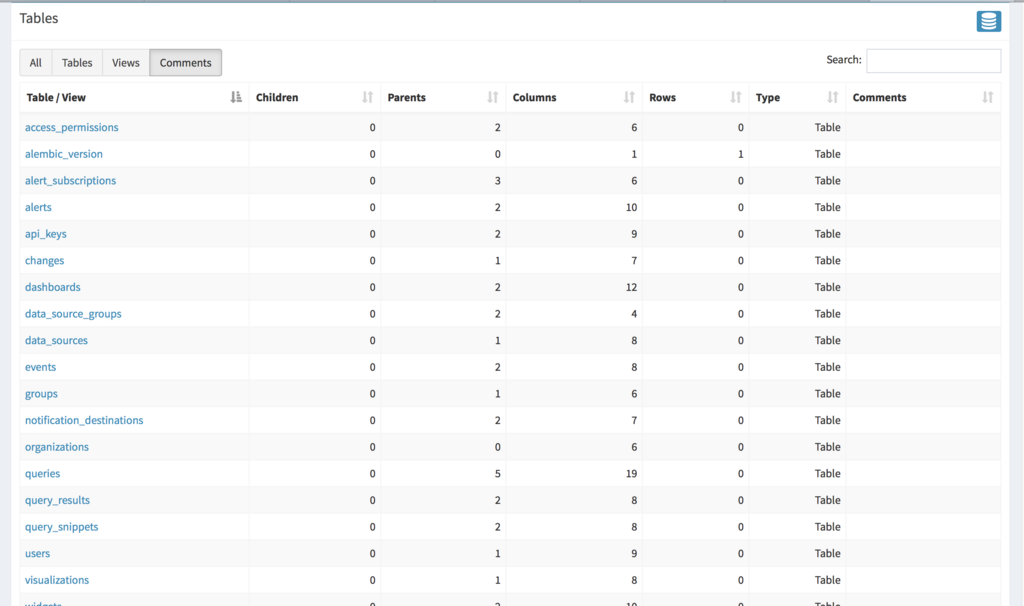
Task: Select the Tables filter tab
Action: pyautogui.click(x=77, y=63)
